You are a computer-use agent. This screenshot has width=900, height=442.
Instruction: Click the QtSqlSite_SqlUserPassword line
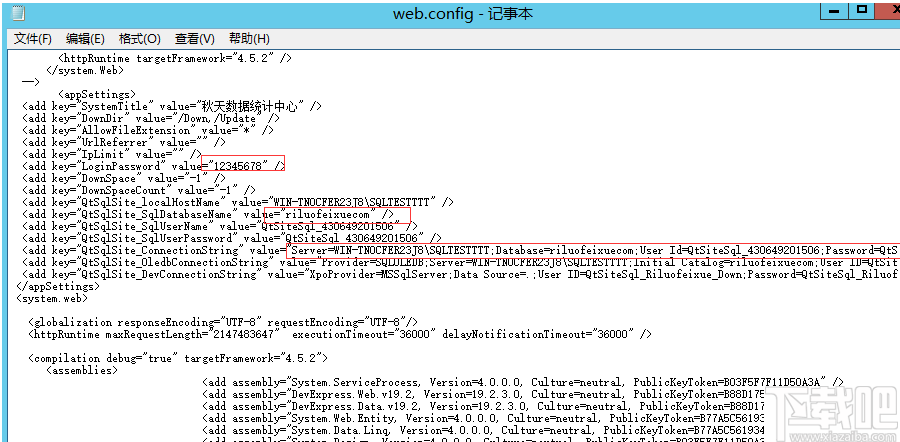(x=232, y=238)
